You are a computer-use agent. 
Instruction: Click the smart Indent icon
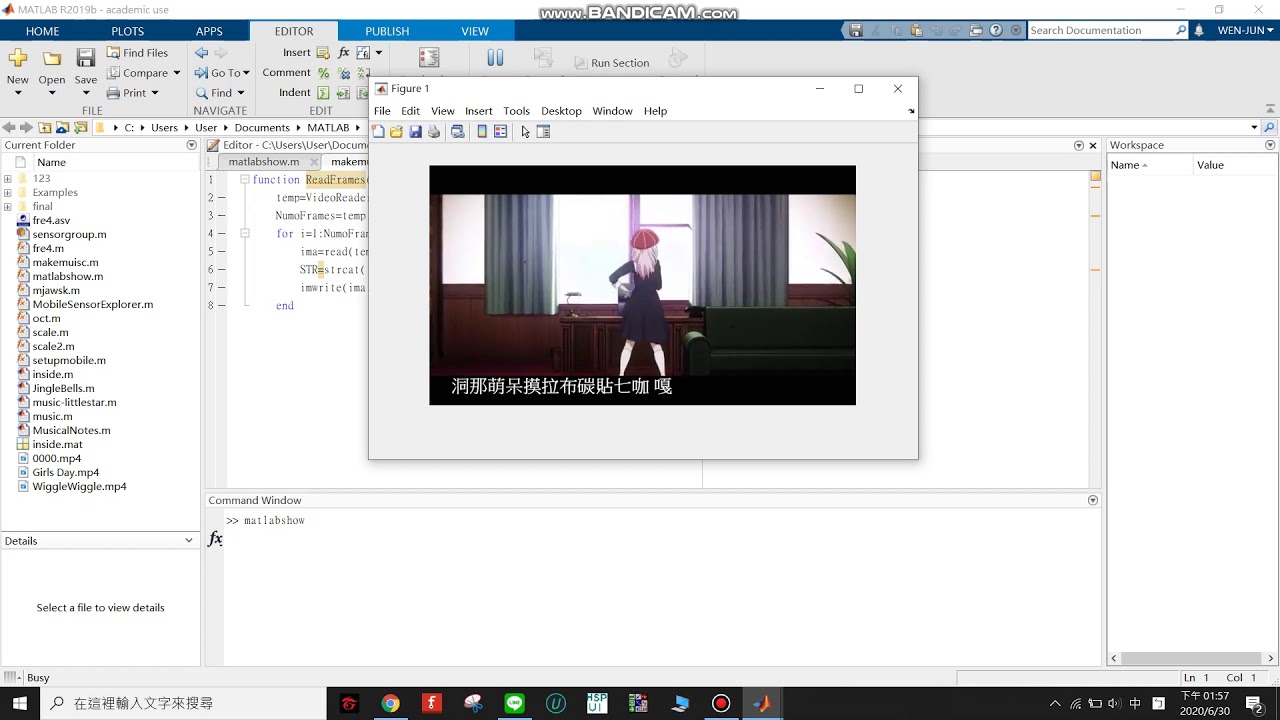[x=323, y=93]
